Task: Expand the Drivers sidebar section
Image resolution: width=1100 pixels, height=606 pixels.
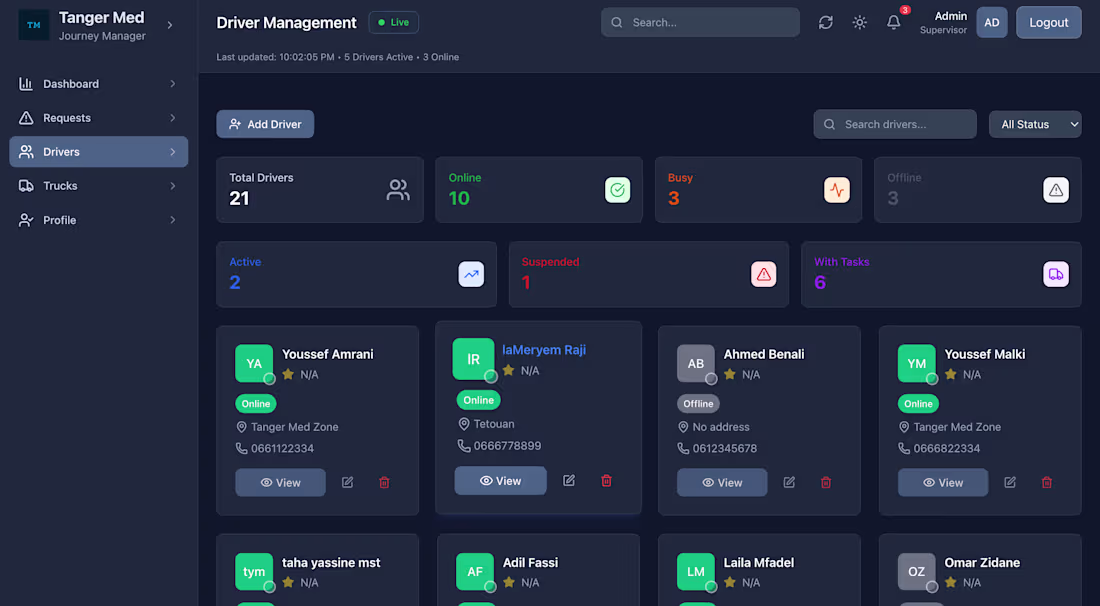Action: pos(98,151)
